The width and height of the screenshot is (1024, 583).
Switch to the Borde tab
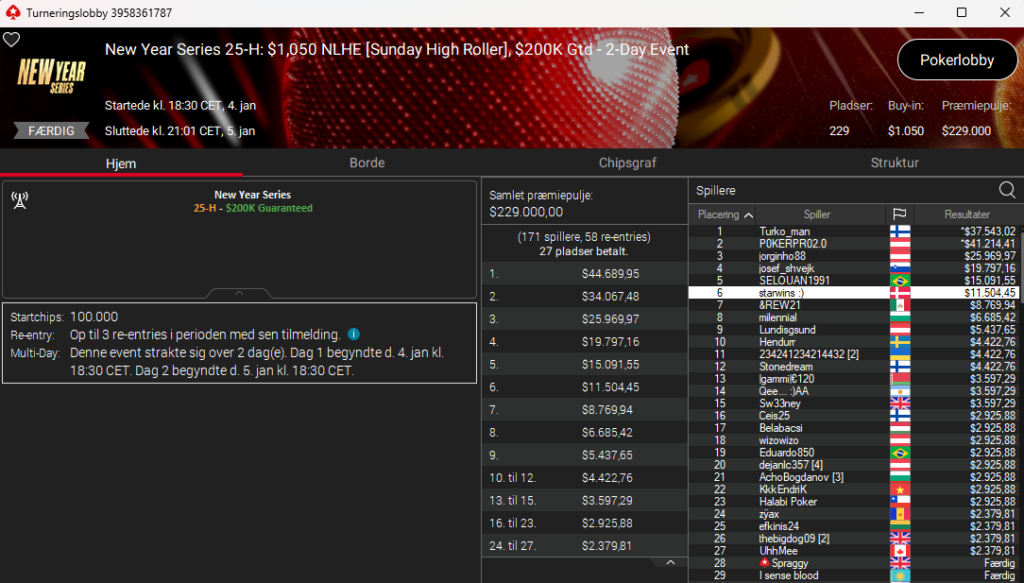click(366, 163)
